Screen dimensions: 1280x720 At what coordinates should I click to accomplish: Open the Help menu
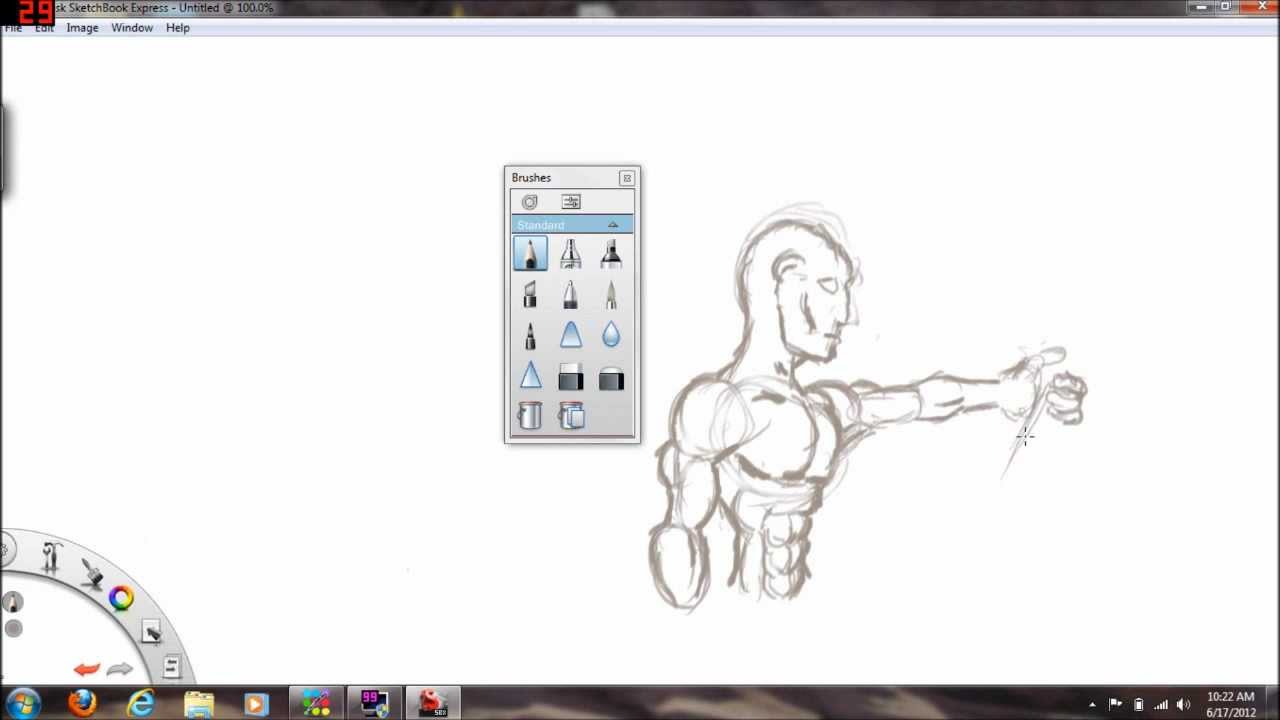pyautogui.click(x=178, y=28)
